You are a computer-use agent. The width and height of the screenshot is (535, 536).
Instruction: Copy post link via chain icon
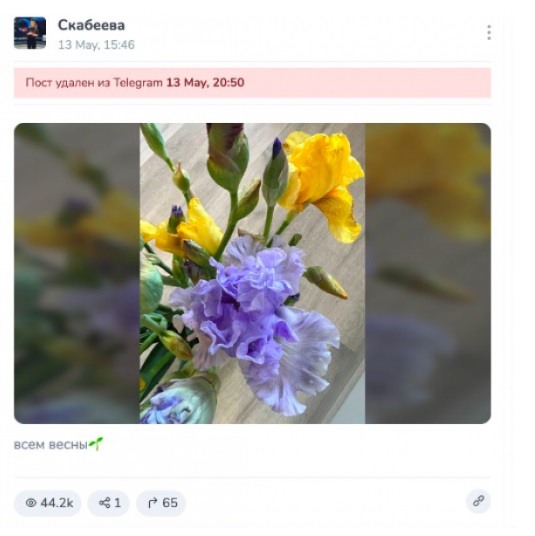click(478, 501)
